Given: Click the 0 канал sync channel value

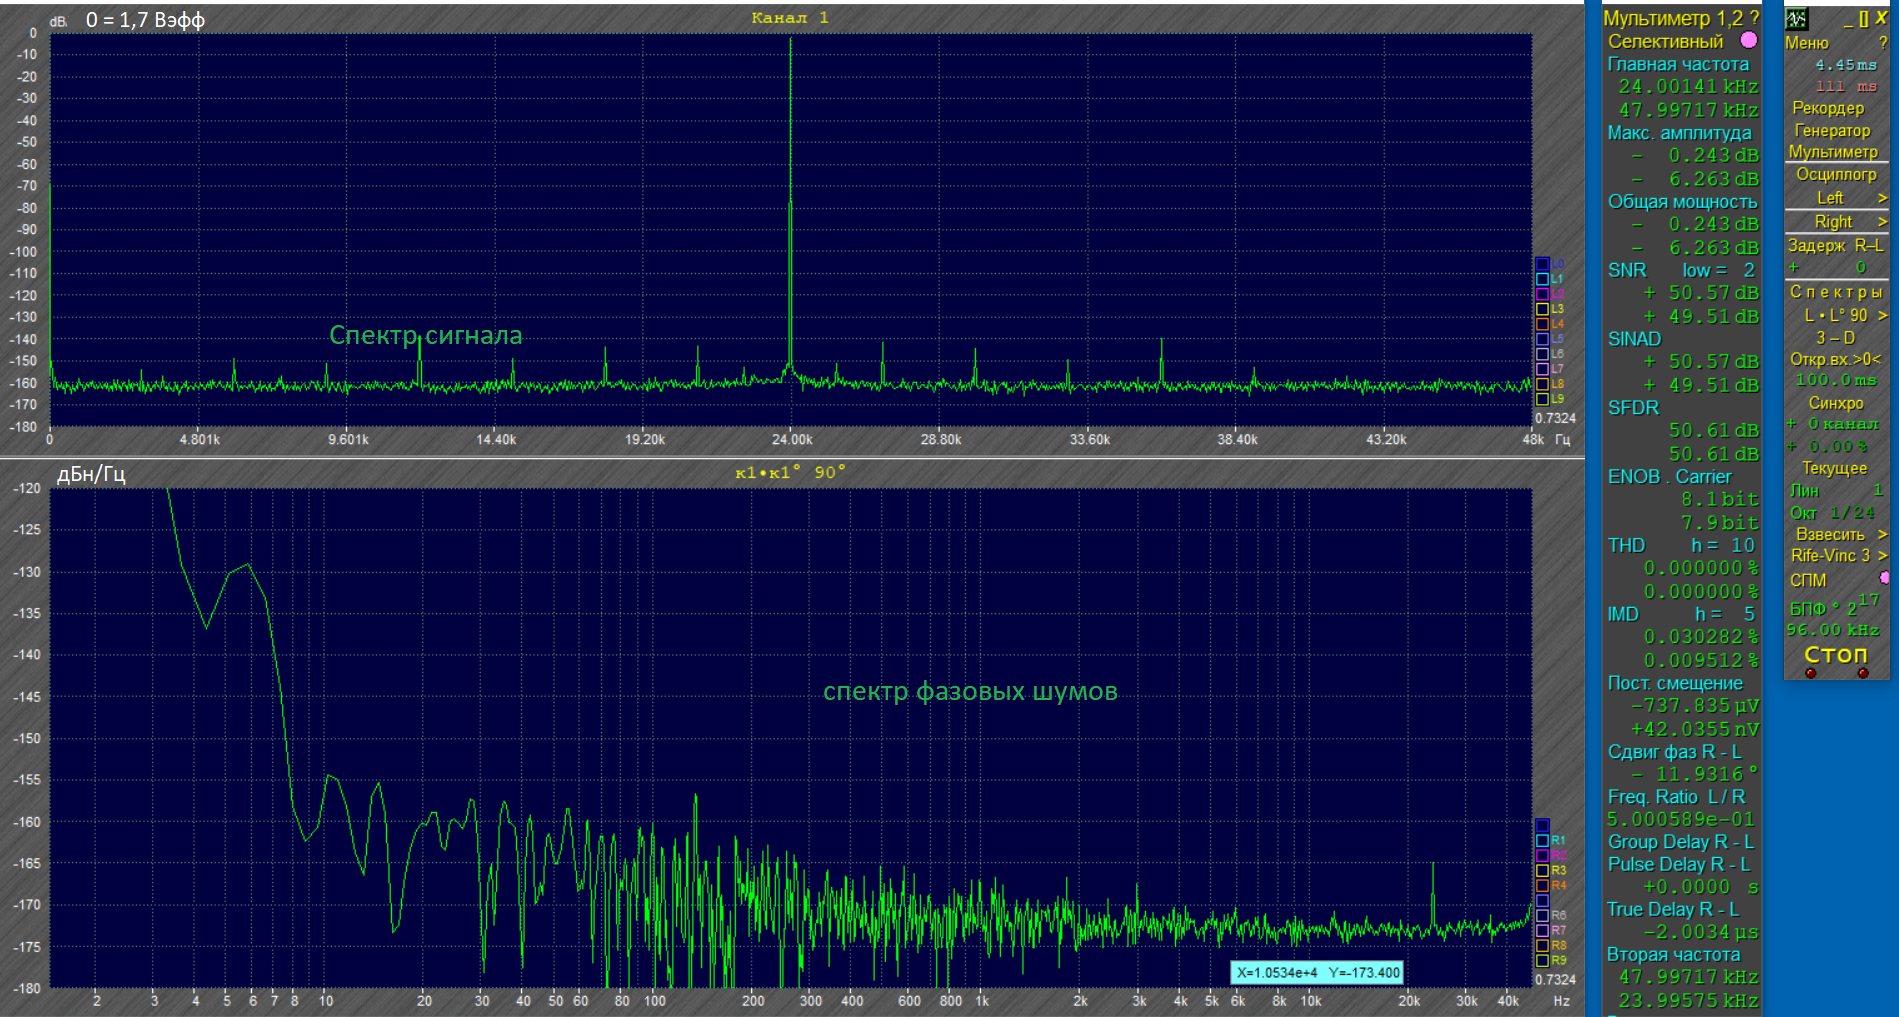Looking at the screenshot, I should coord(1843,424).
